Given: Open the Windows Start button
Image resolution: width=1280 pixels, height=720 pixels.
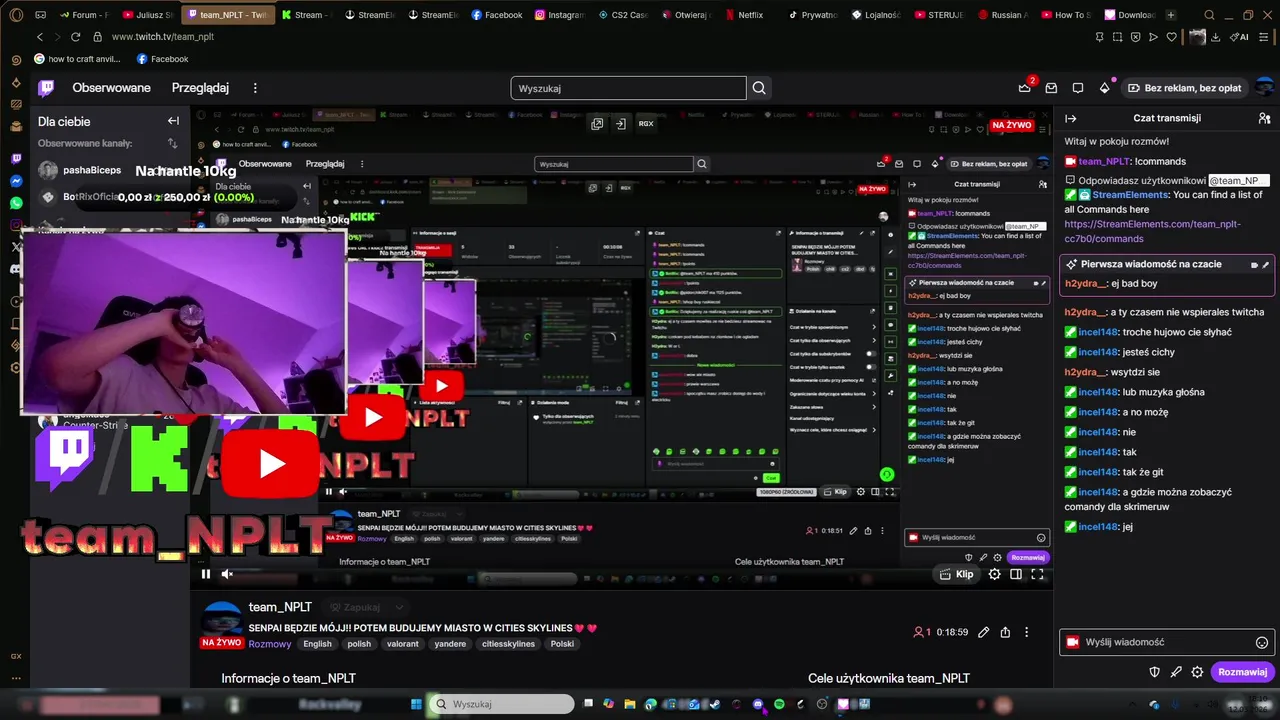Looking at the screenshot, I should pyautogui.click(x=416, y=704).
